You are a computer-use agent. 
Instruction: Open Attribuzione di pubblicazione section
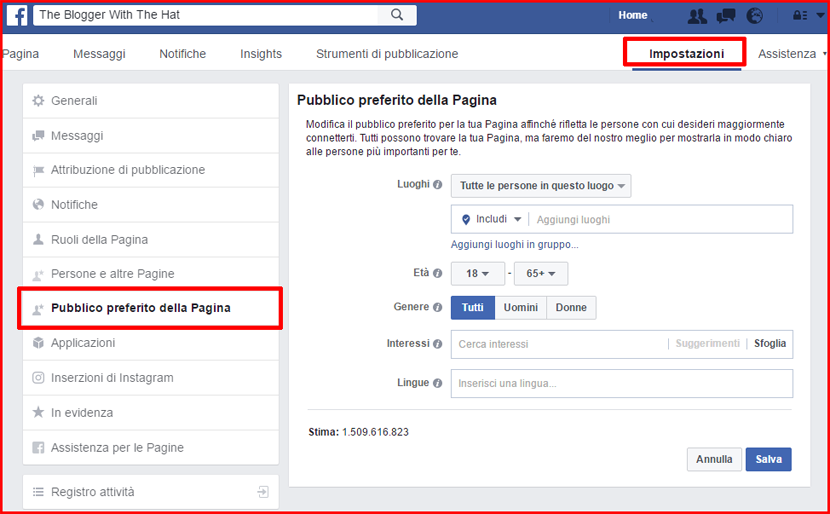tap(151, 170)
